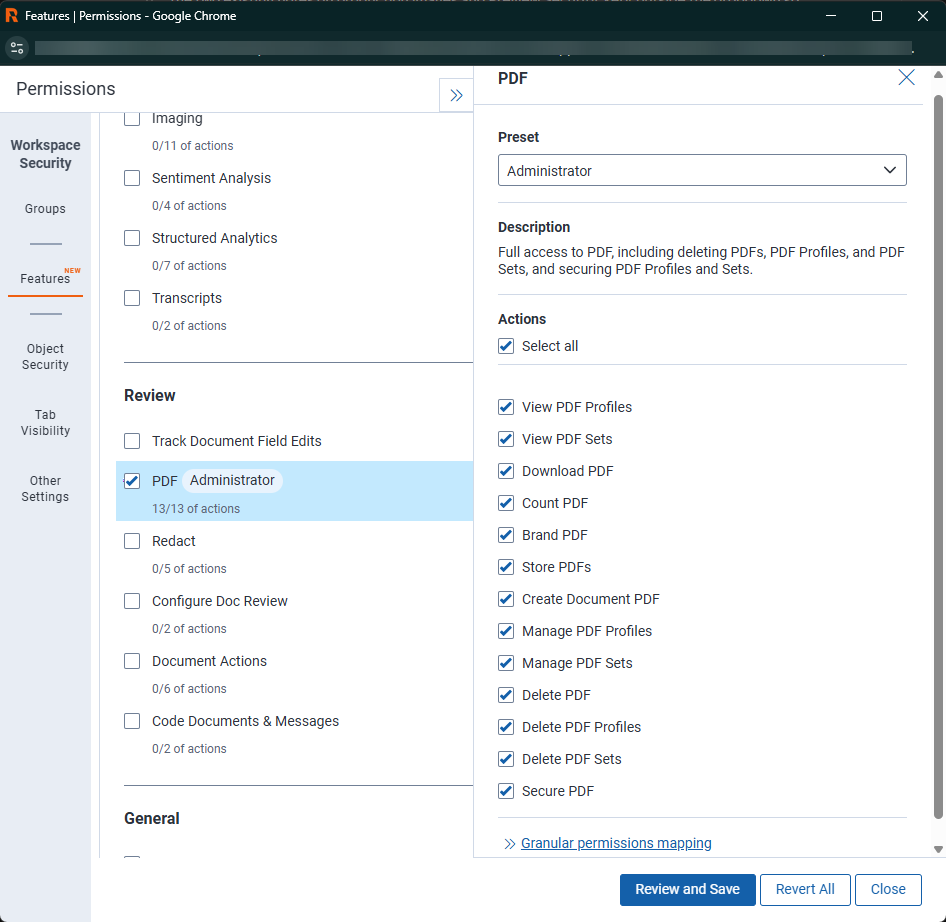Click the scrollbar up arrow in the PDF panel
946x922 pixels.
click(x=938, y=75)
